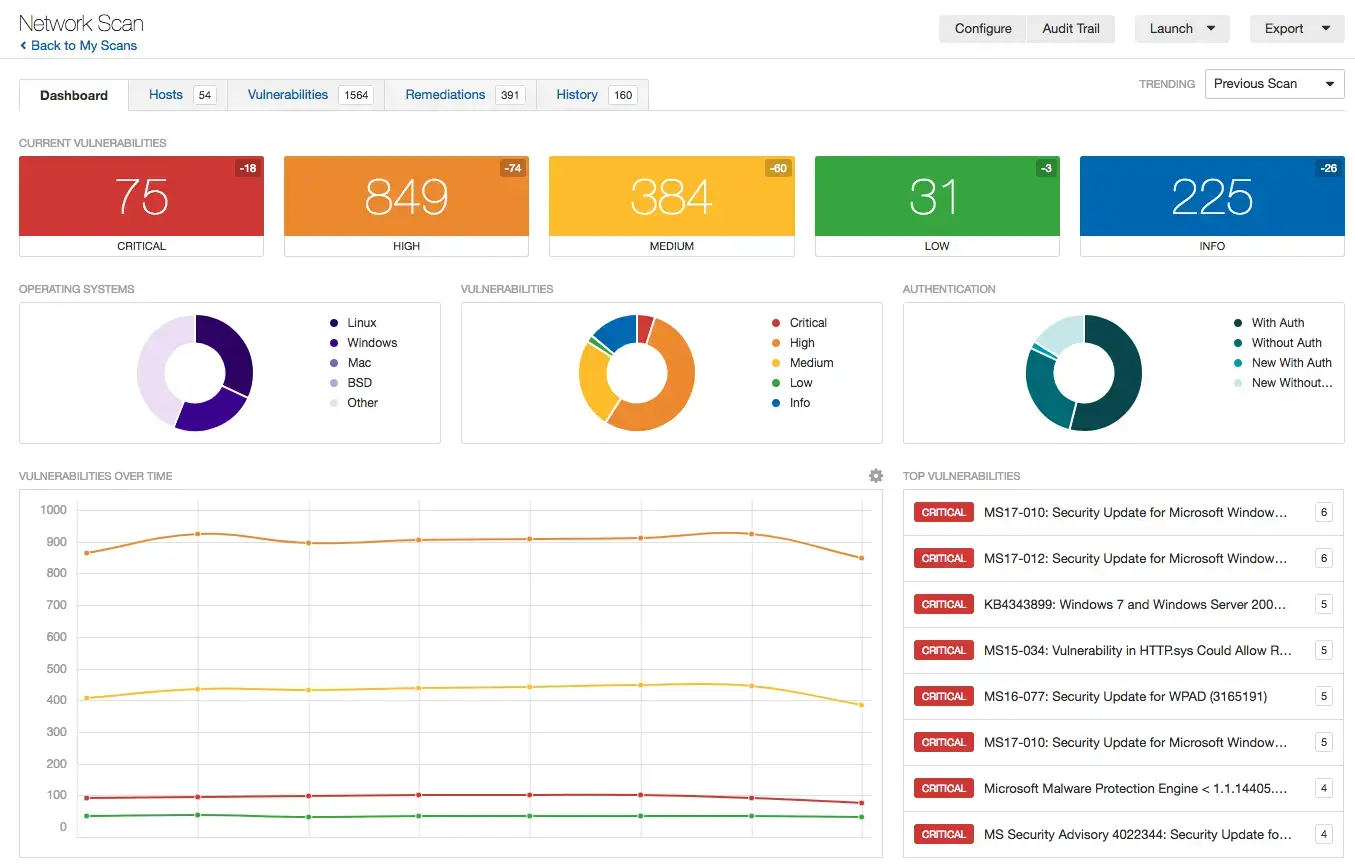
Task: Click the CRITICAL badge beside MS17-010
Action: coord(943,512)
